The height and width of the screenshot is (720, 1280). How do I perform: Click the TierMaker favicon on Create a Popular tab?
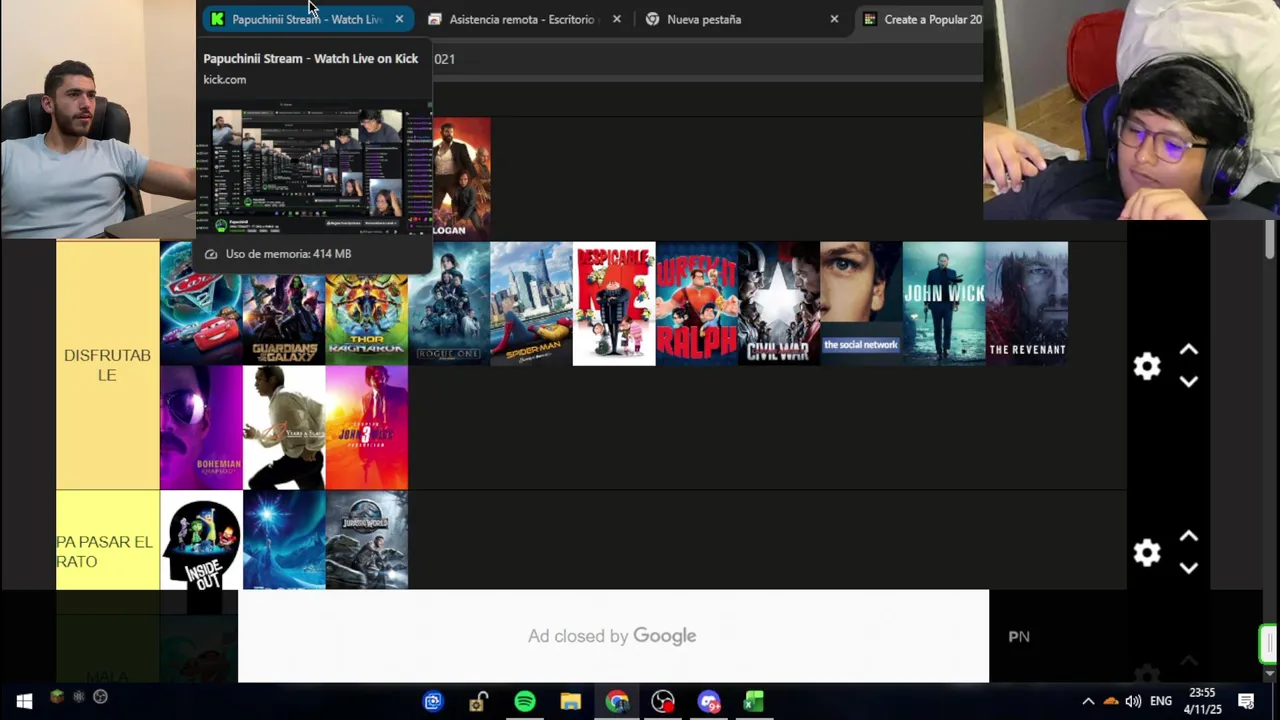(869, 19)
